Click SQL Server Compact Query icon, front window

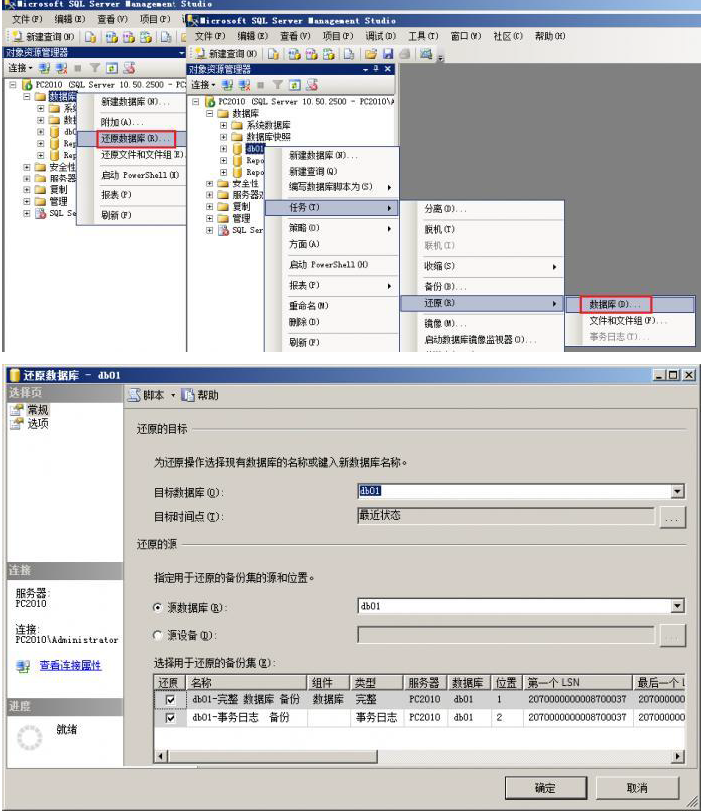click(x=349, y=54)
